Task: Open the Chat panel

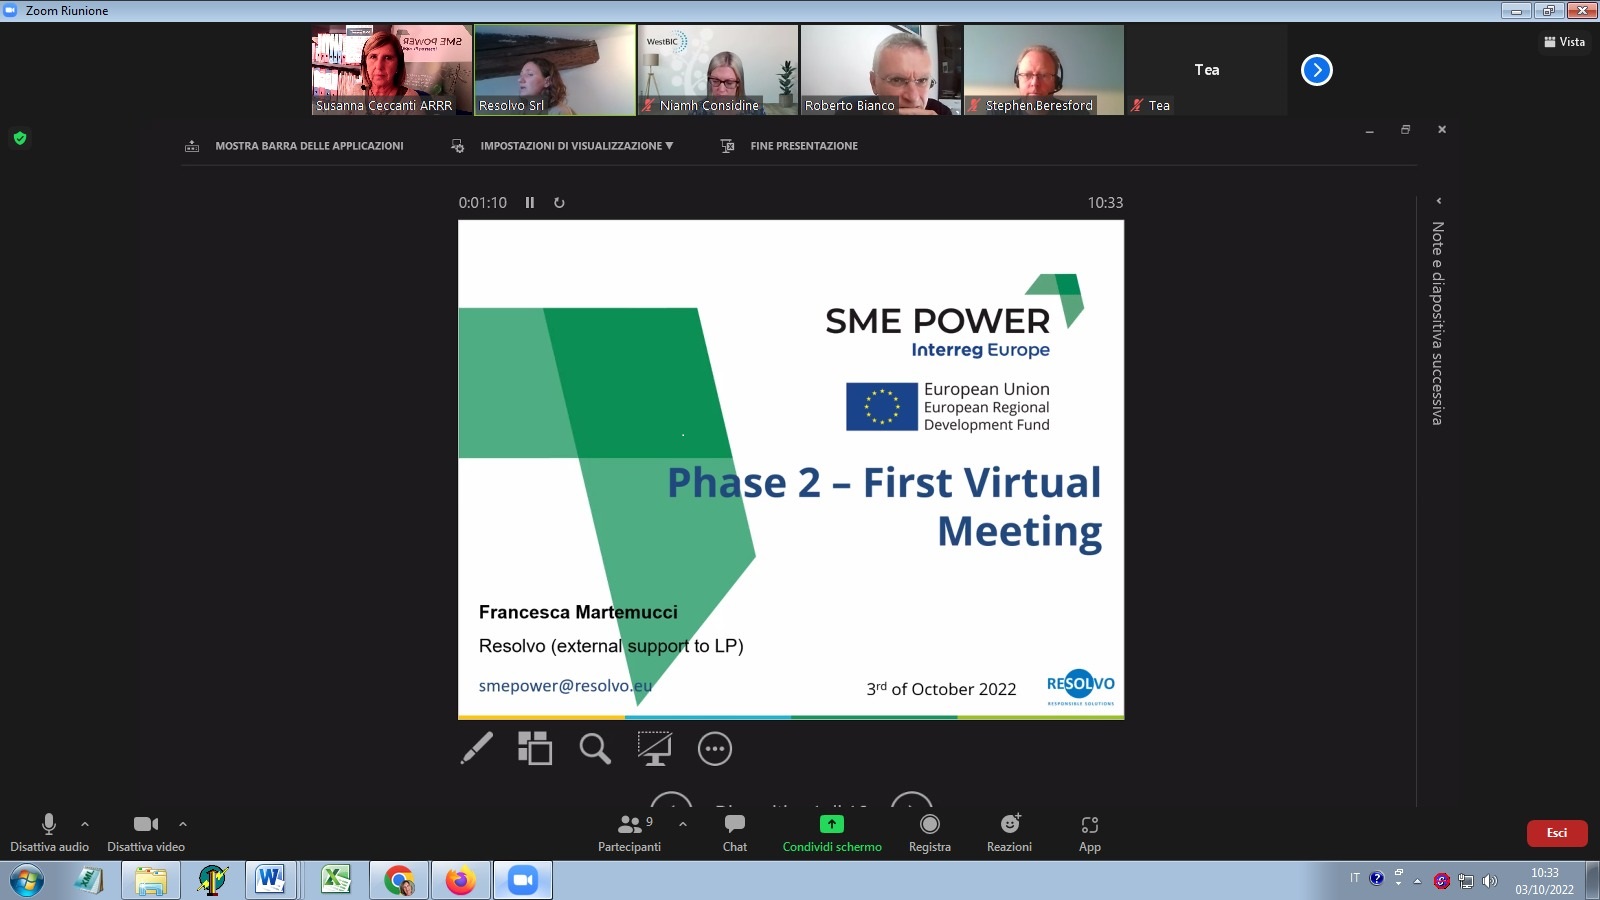Action: pyautogui.click(x=735, y=832)
